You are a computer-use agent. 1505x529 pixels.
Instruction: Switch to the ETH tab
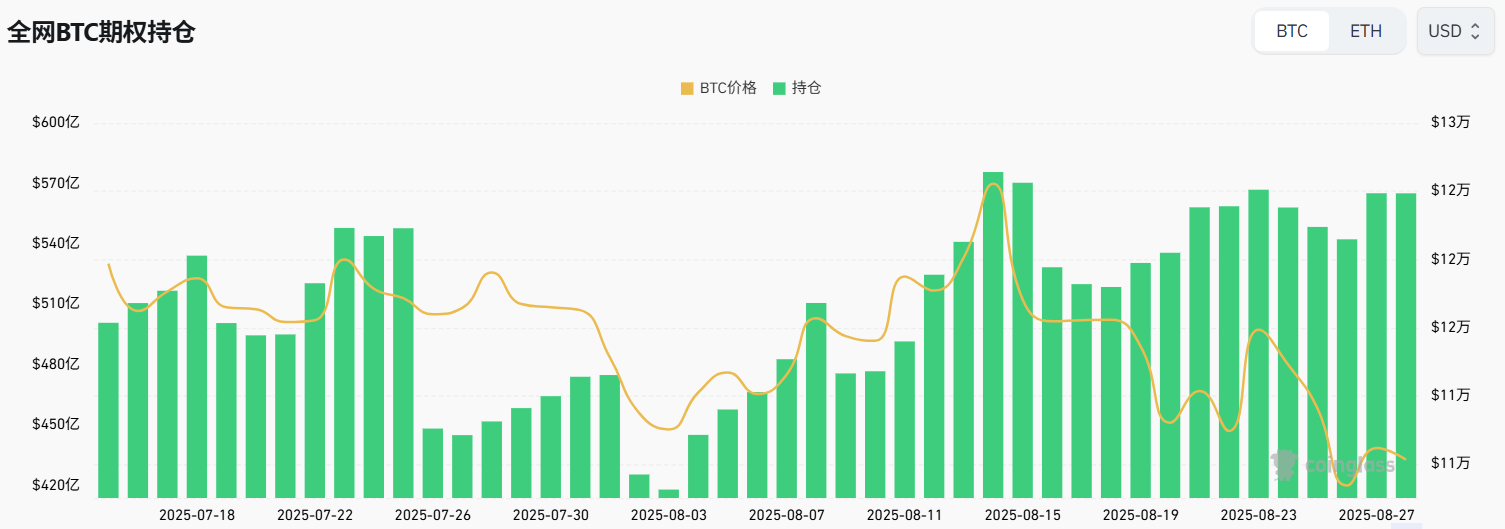click(x=1366, y=31)
